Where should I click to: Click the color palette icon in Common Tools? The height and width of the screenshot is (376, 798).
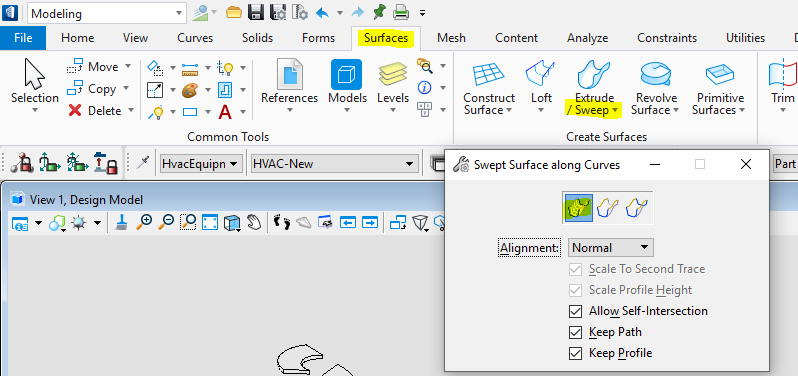pos(189,90)
